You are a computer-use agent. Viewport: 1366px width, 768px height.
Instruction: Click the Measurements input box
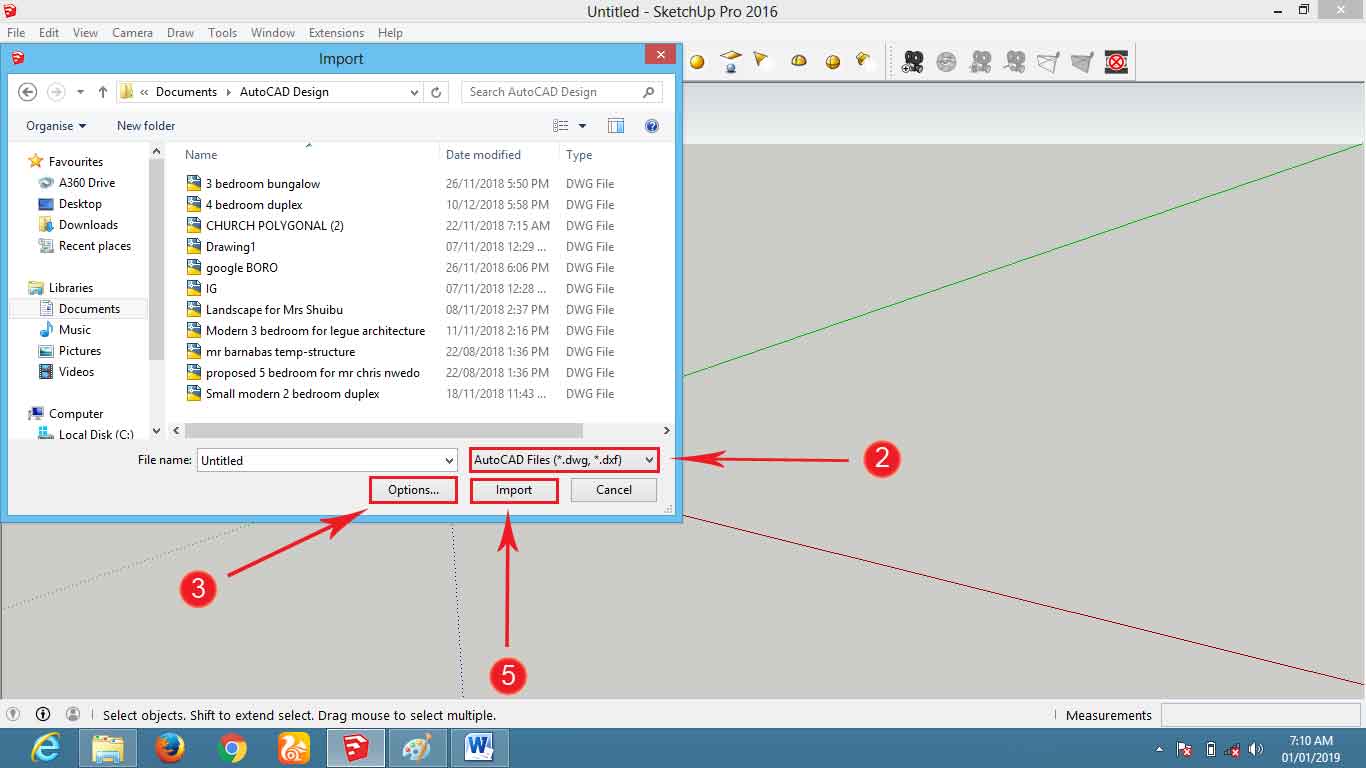click(1260, 715)
